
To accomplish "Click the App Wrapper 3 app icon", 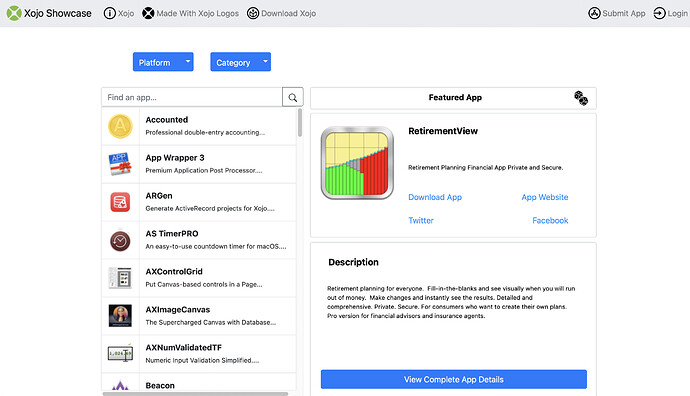I will click(x=120, y=164).
